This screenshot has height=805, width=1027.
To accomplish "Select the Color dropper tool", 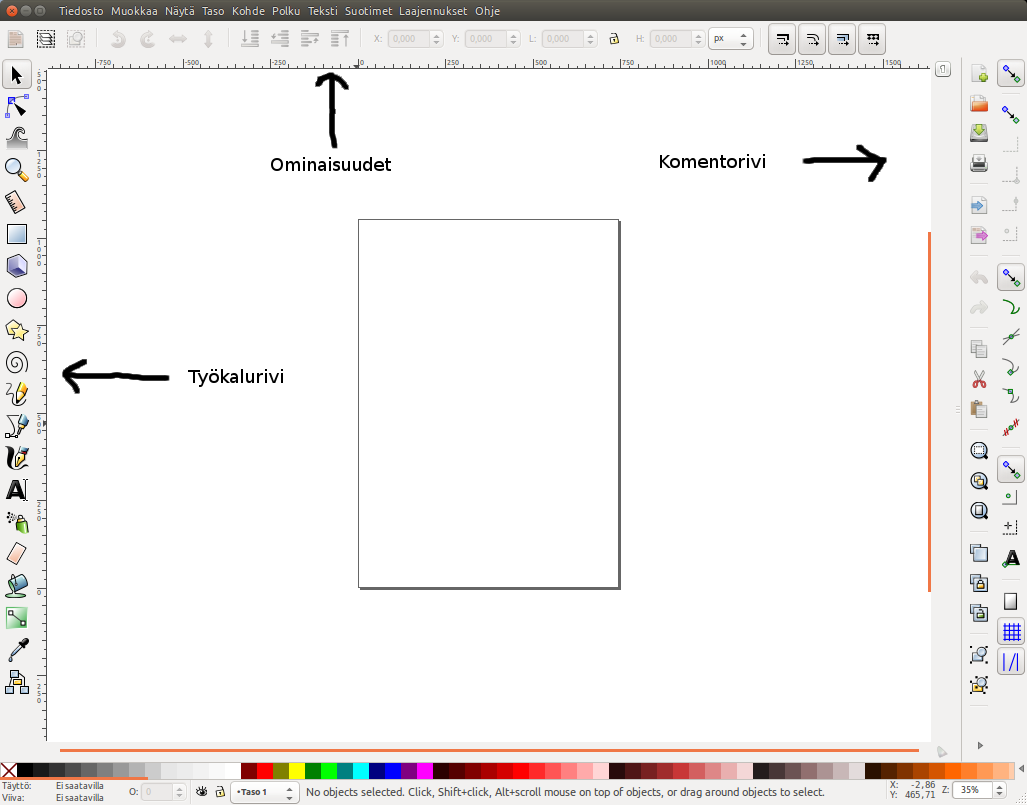I will coord(16,650).
